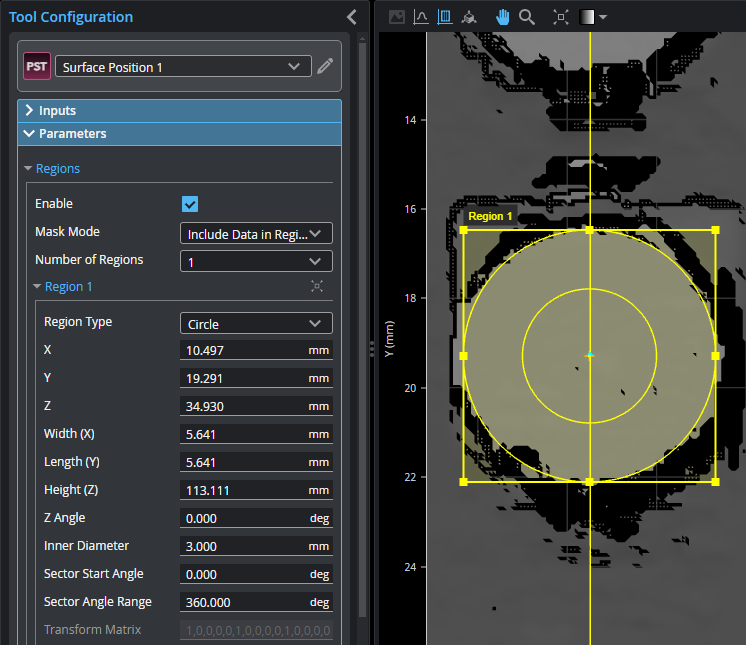Viewport: 746px width, 645px height.
Task: Open the Region Type Circle dropdown
Action: pyautogui.click(x=256, y=324)
